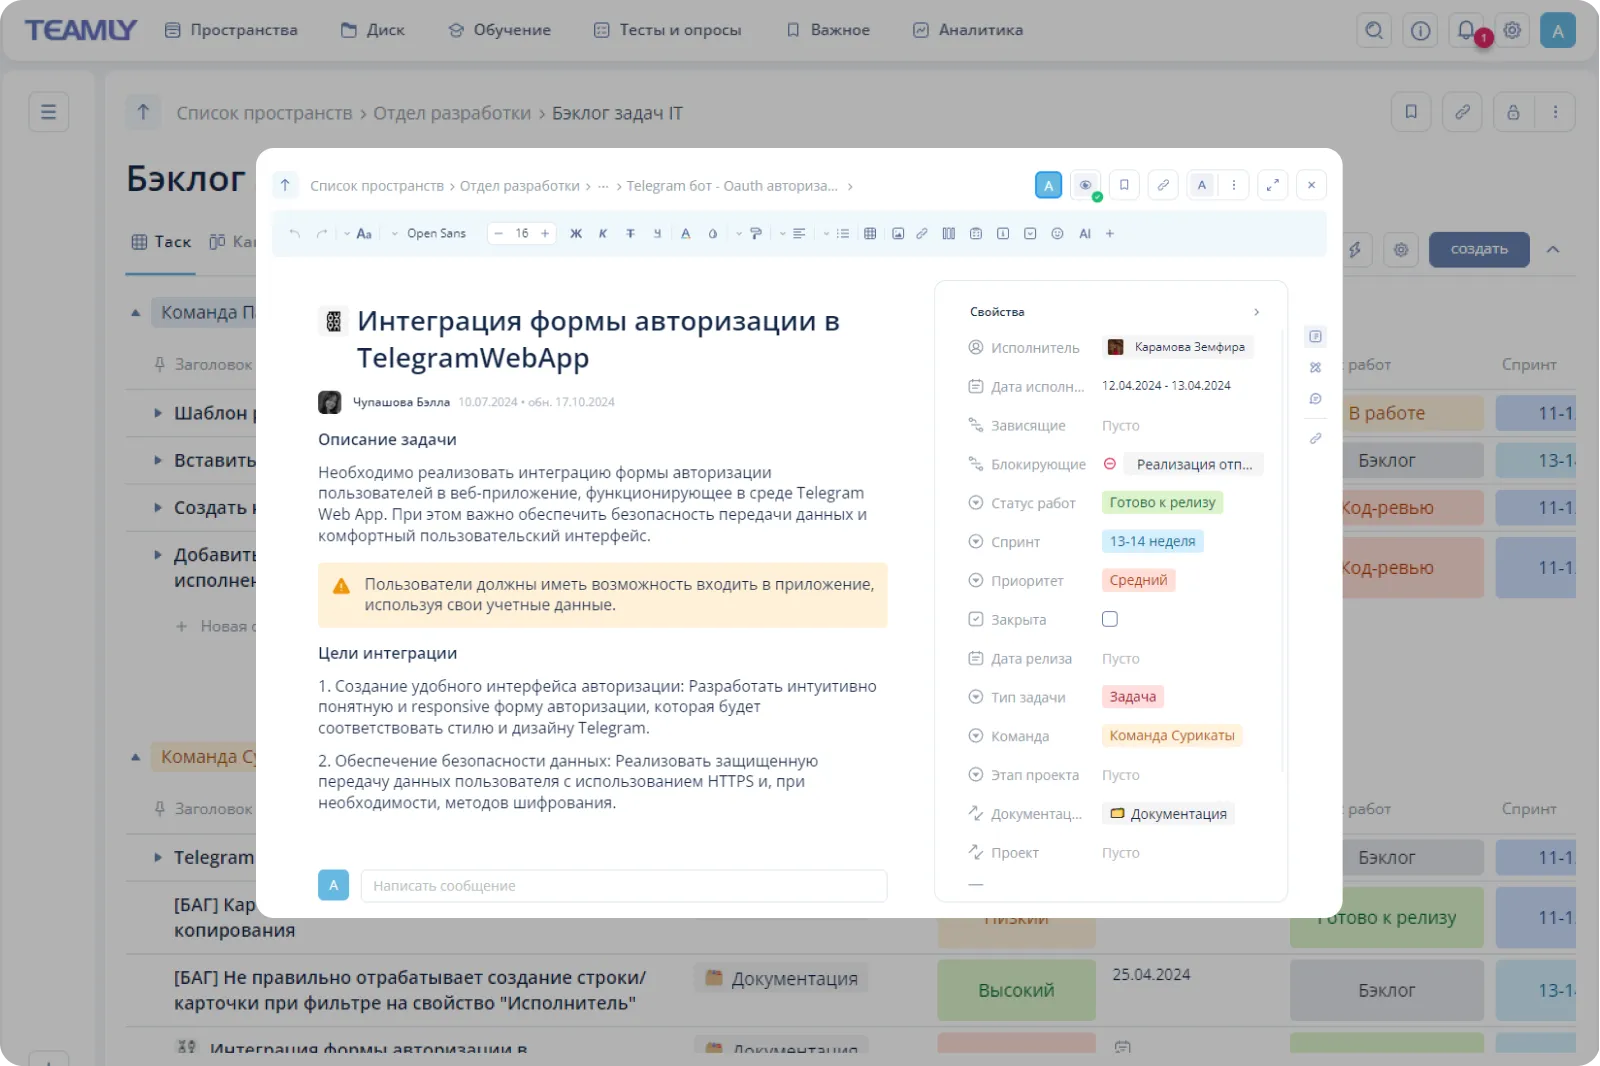This screenshot has height=1066, width=1600.
Task: Change Приоритет value 'Средний'
Action: click(1138, 580)
